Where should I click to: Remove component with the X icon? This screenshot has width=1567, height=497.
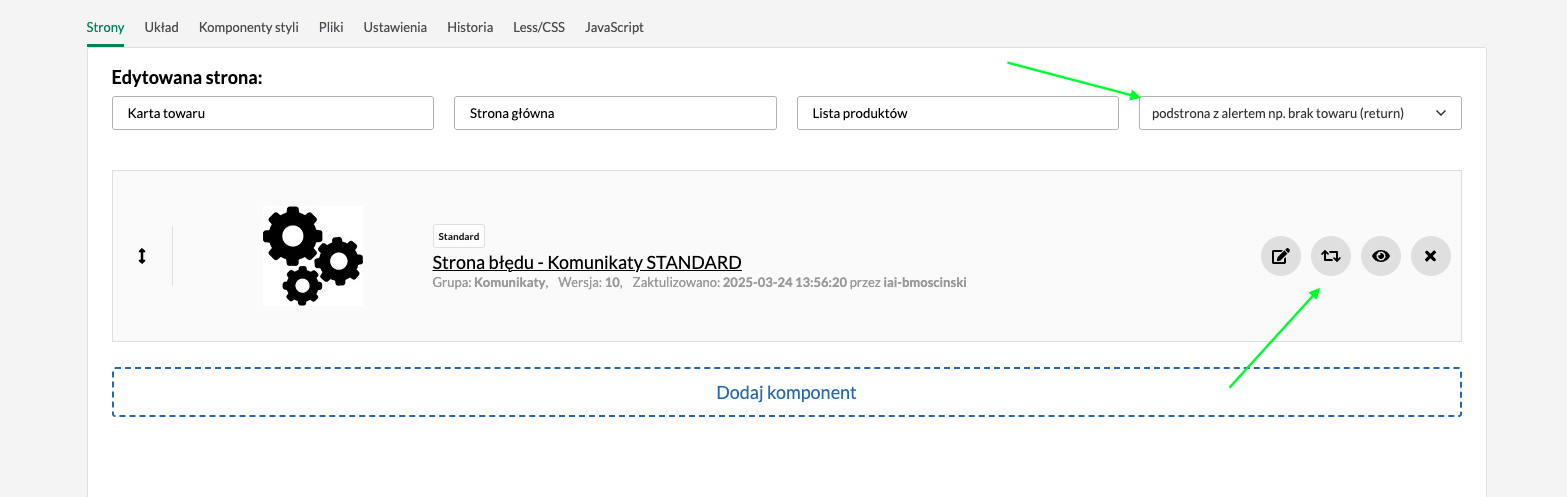coord(1431,256)
